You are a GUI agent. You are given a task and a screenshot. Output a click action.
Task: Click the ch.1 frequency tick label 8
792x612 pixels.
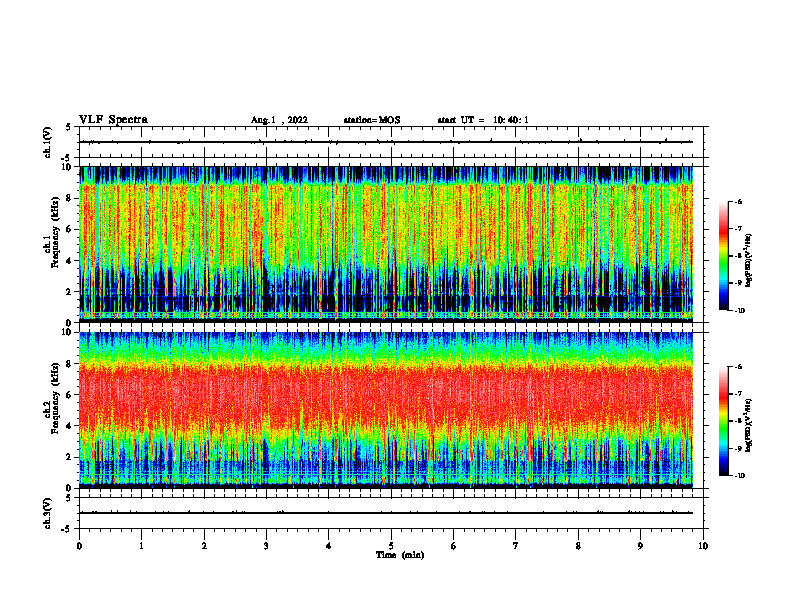pos(70,198)
